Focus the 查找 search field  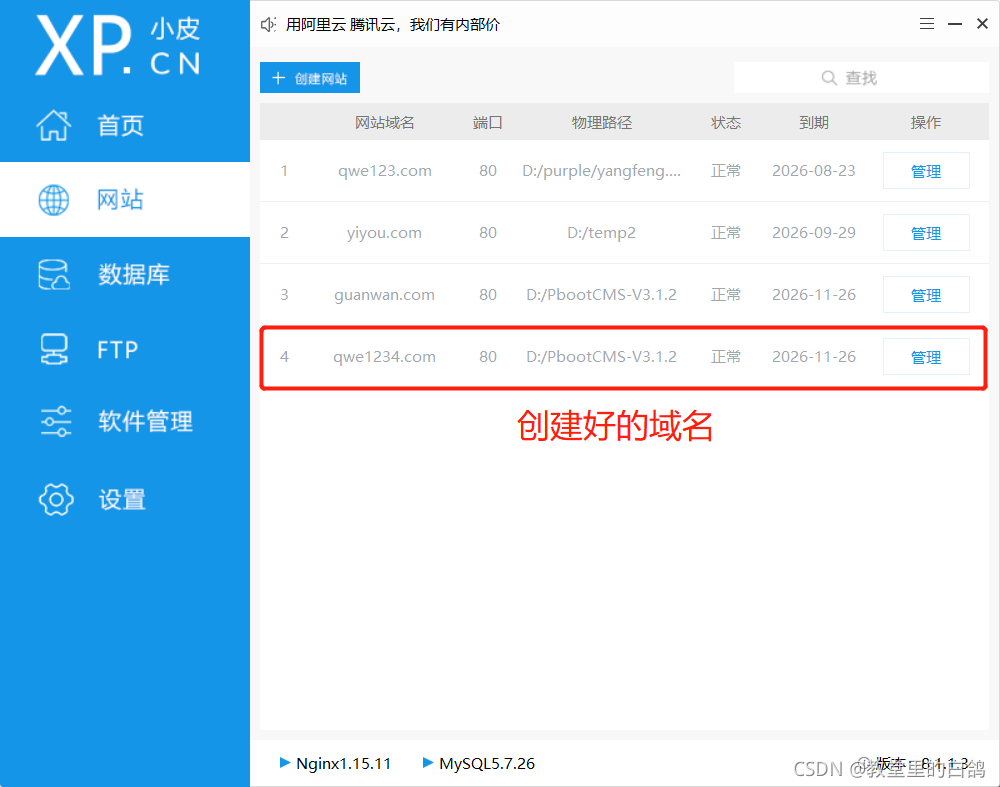tap(861, 78)
